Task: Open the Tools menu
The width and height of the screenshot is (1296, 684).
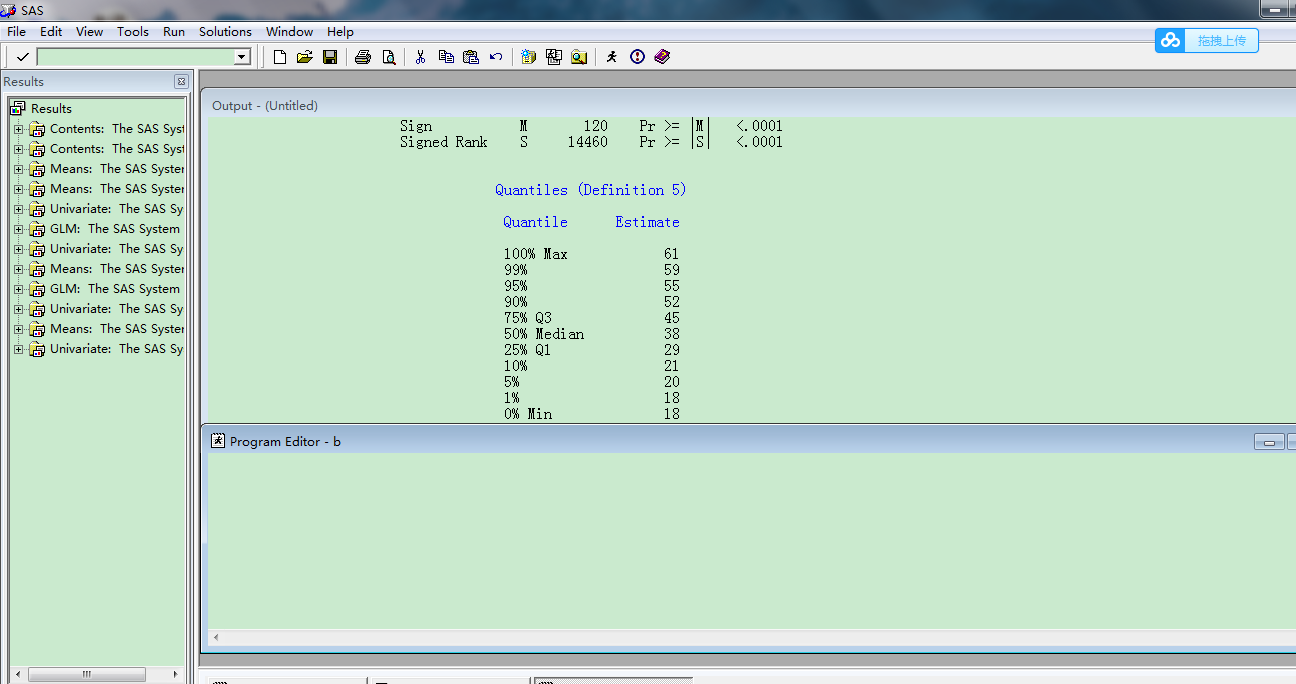Action: click(133, 32)
